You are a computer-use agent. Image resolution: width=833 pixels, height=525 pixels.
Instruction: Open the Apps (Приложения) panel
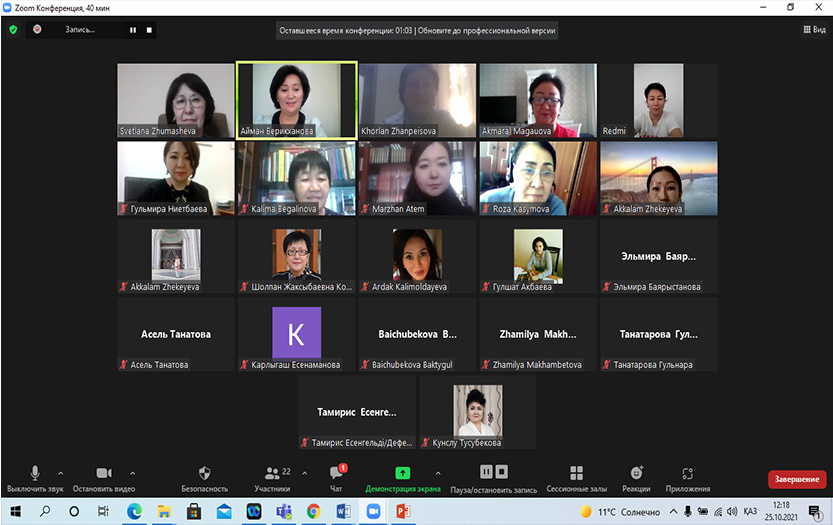point(687,477)
